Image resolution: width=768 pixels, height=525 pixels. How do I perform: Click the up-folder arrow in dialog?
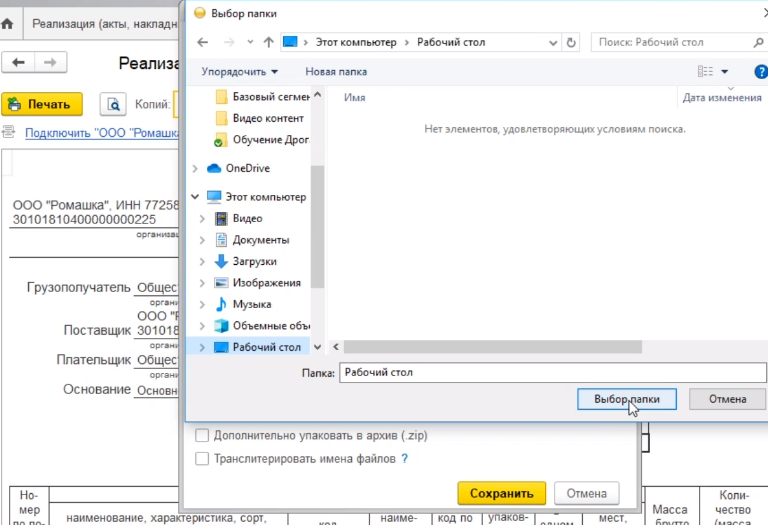point(268,42)
